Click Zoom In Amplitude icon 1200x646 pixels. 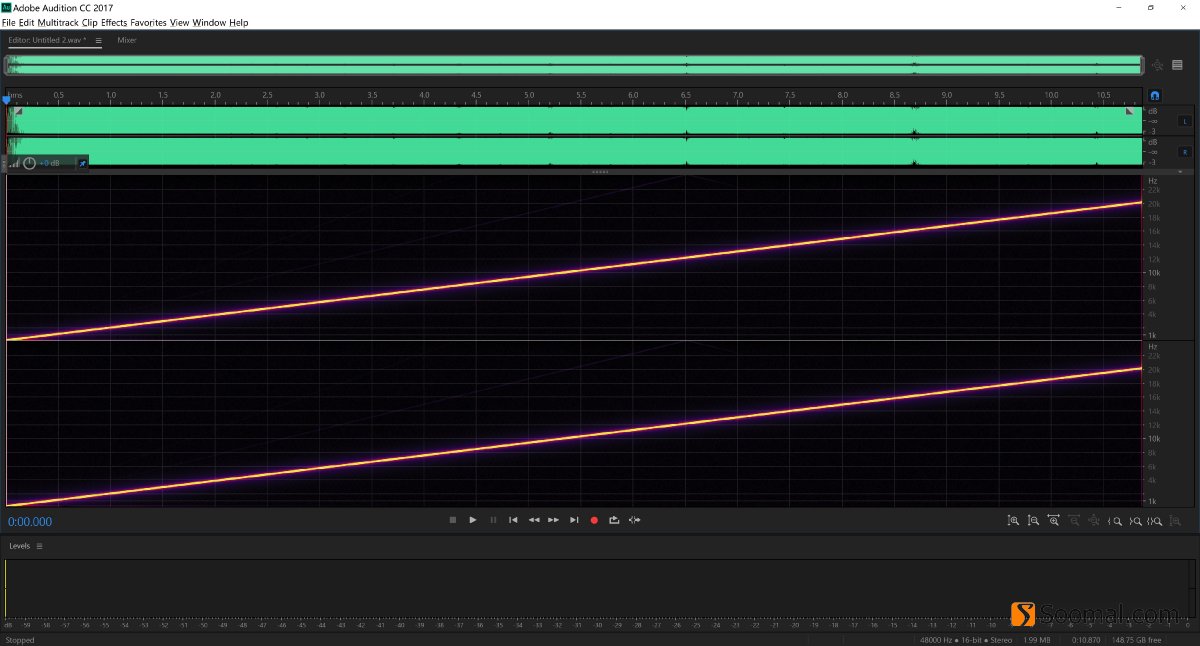(x=1013, y=521)
